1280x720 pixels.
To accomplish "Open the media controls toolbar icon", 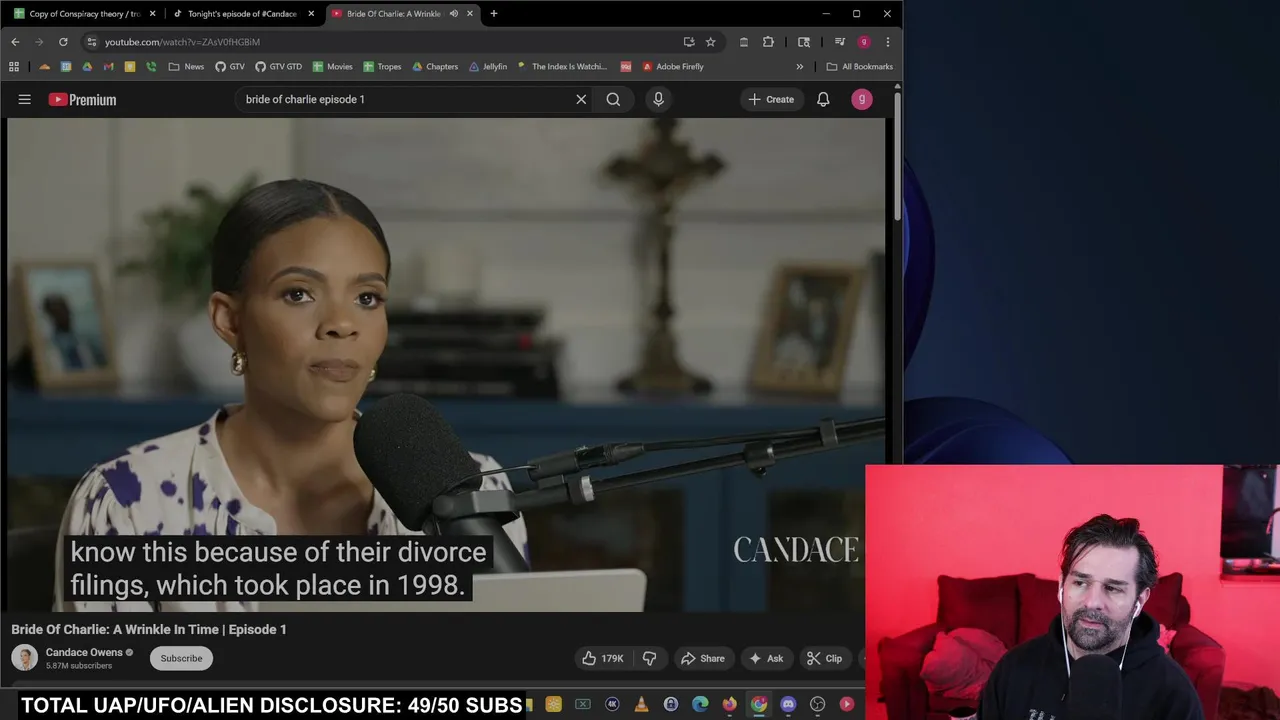I will 840,42.
